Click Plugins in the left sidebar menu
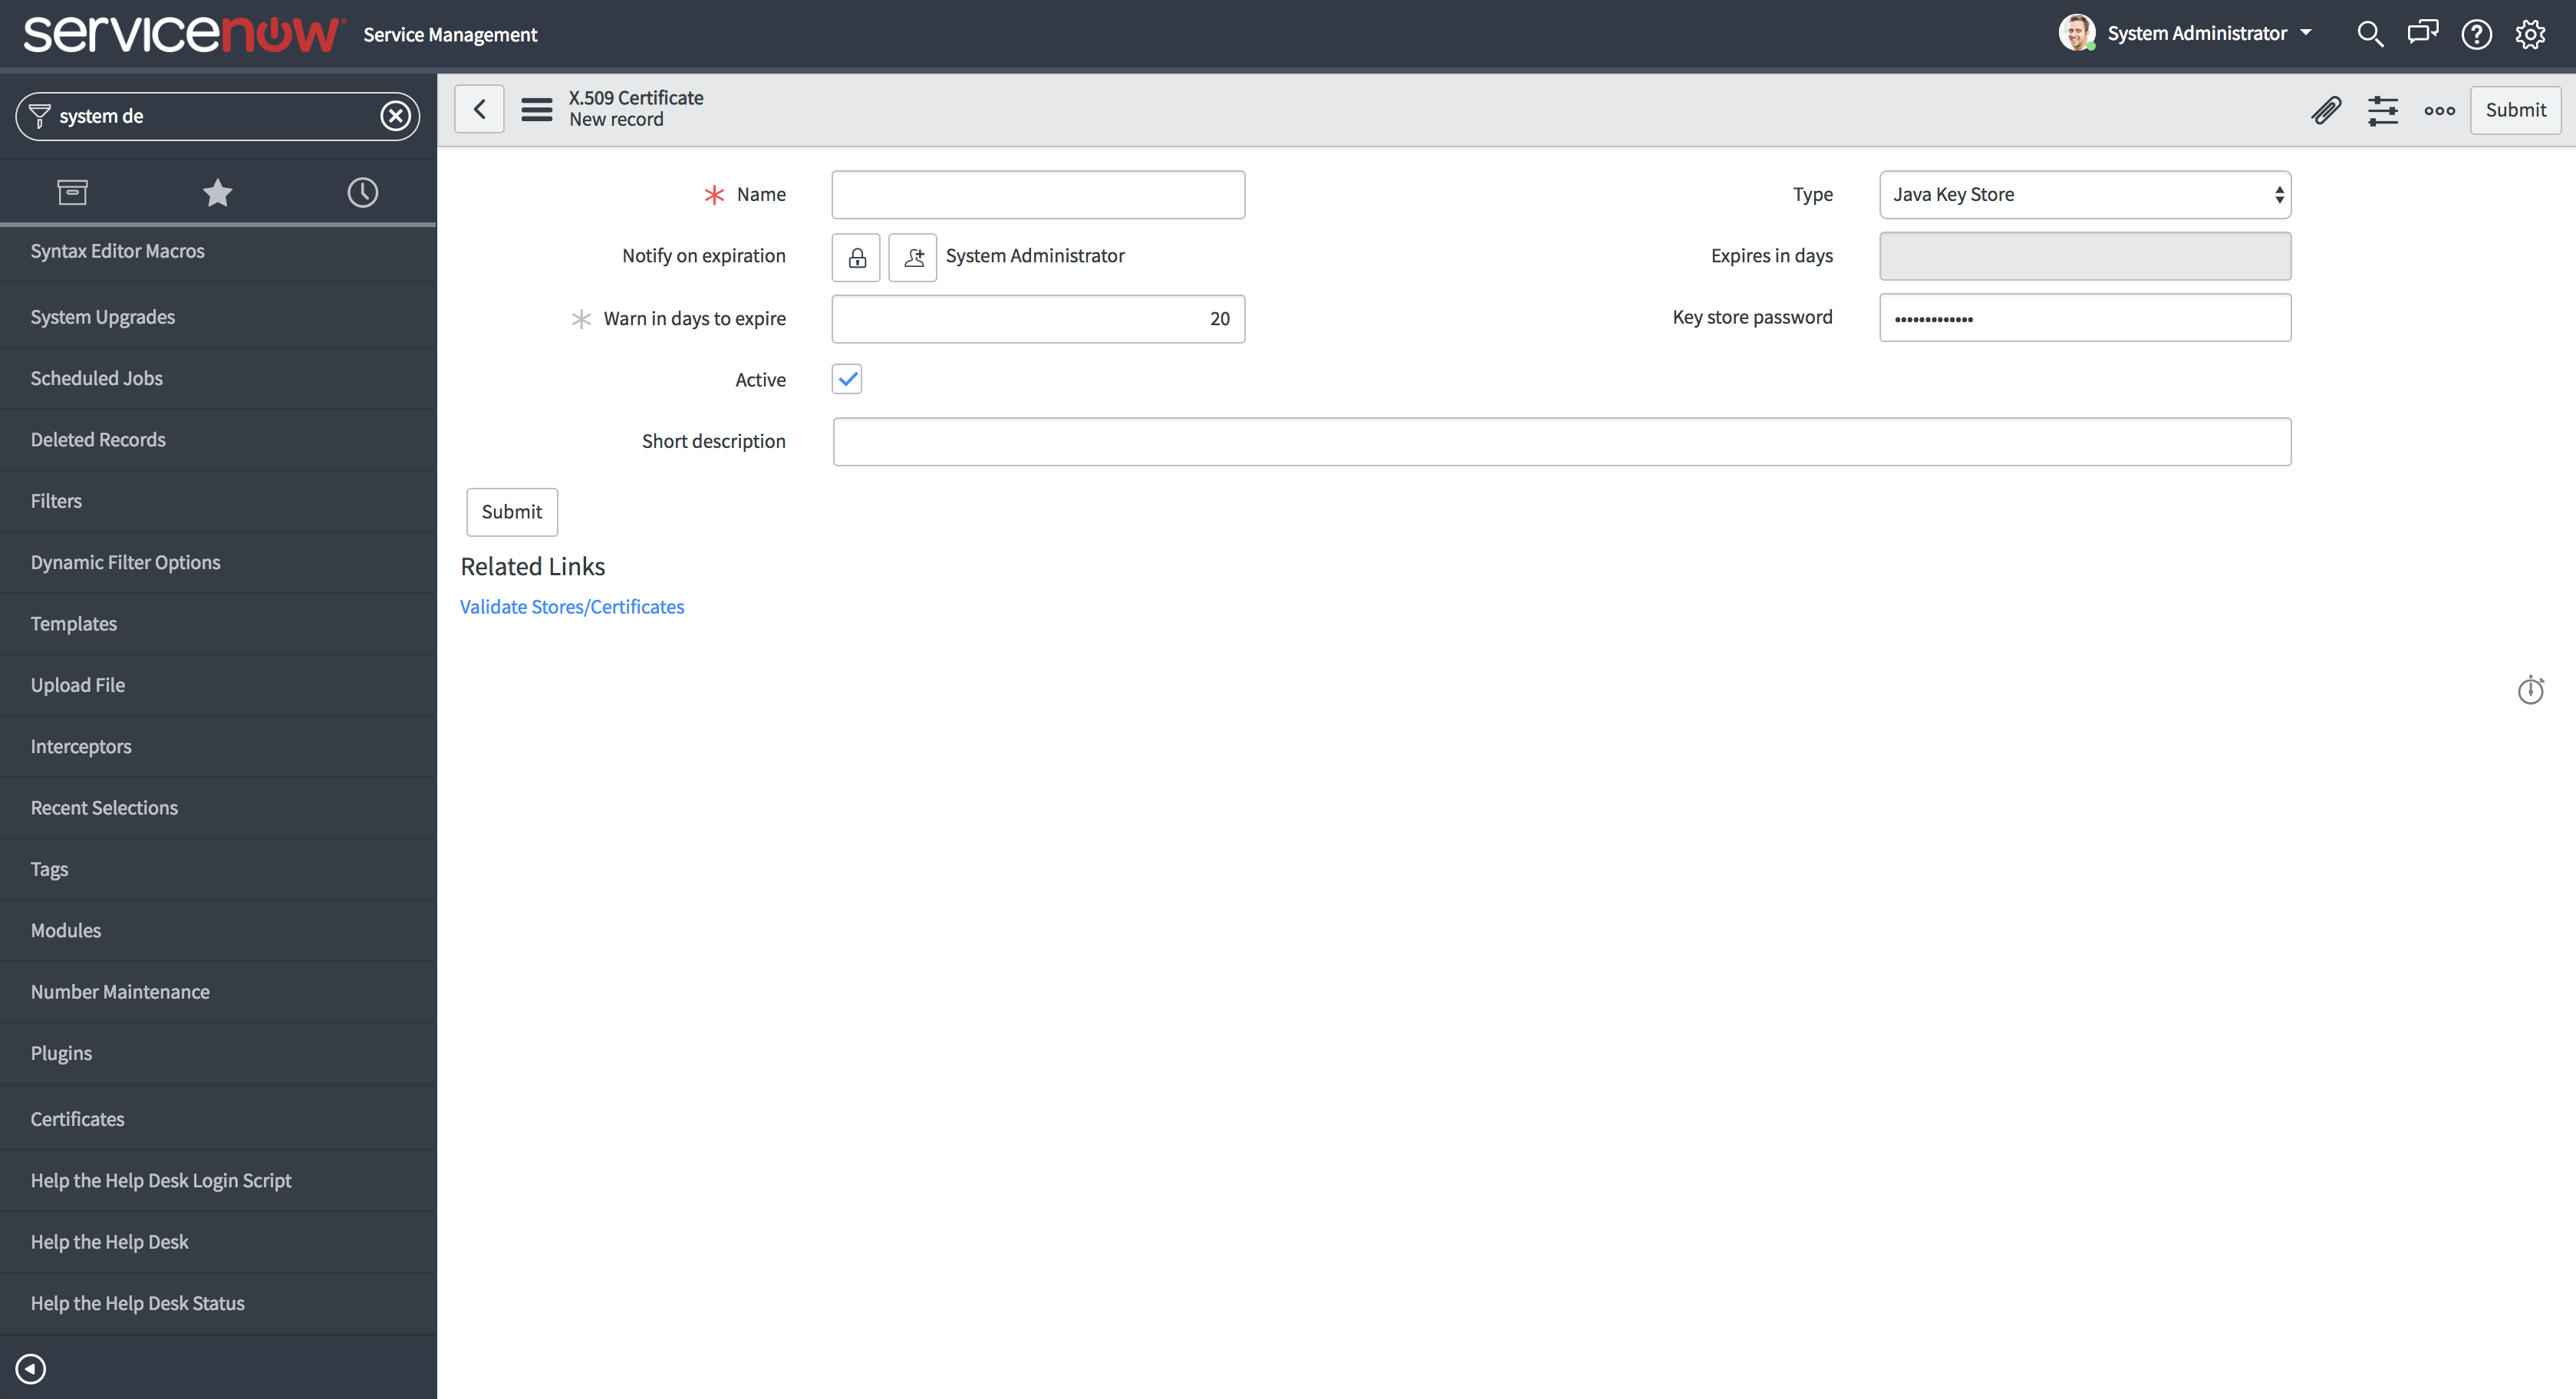 (61, 1051)
